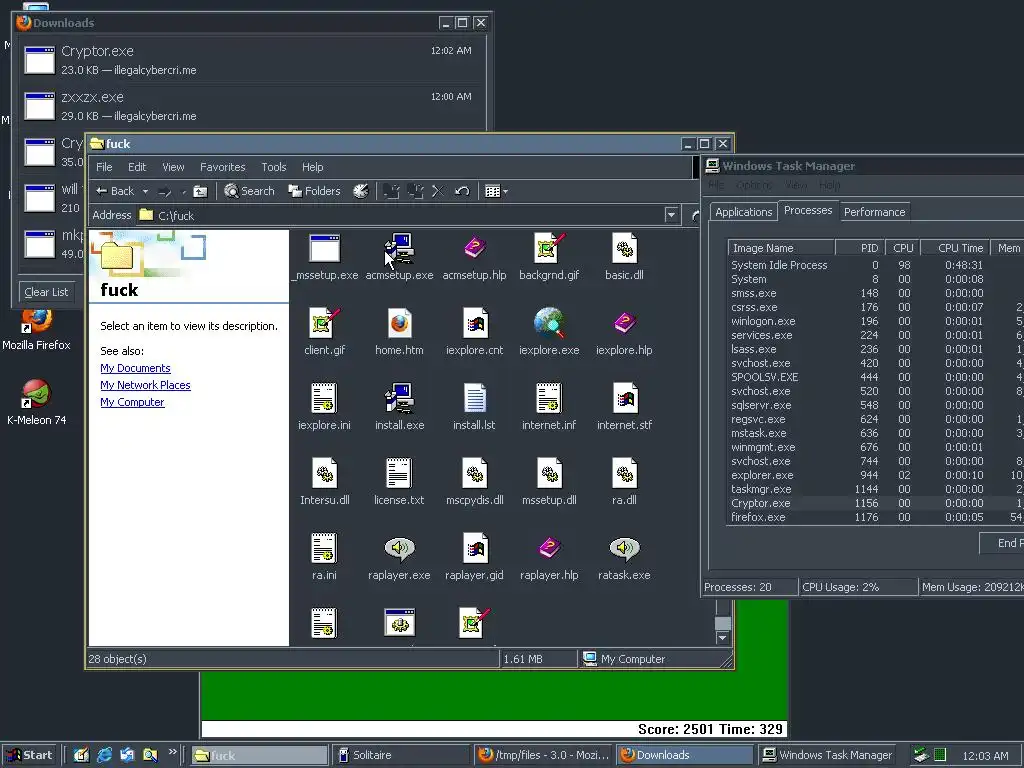Open the Back history dropdown arrow

[145, 191]
